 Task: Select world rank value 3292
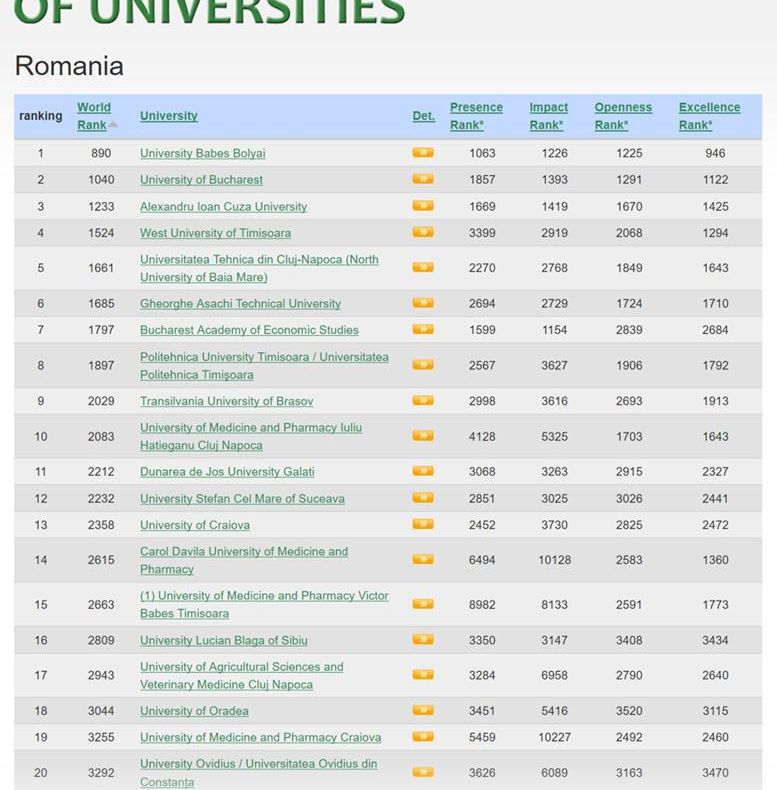(x=101, y=773)
